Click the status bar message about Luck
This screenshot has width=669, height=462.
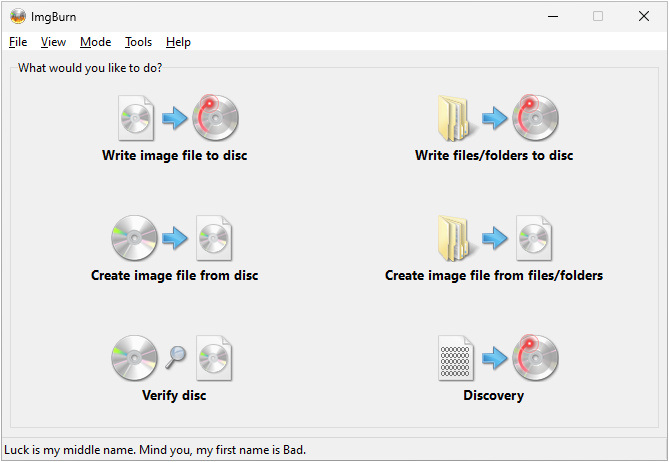[155, 450]
